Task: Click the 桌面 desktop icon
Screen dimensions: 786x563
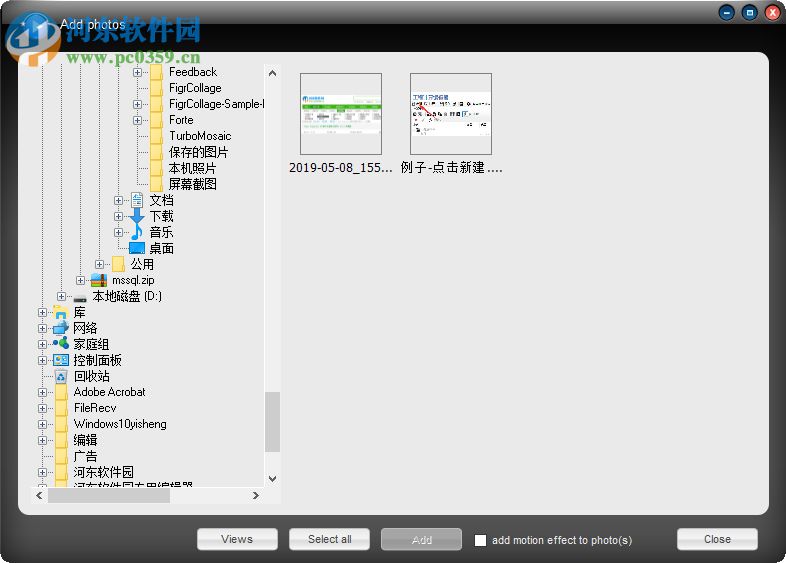Action: (137, 248)
